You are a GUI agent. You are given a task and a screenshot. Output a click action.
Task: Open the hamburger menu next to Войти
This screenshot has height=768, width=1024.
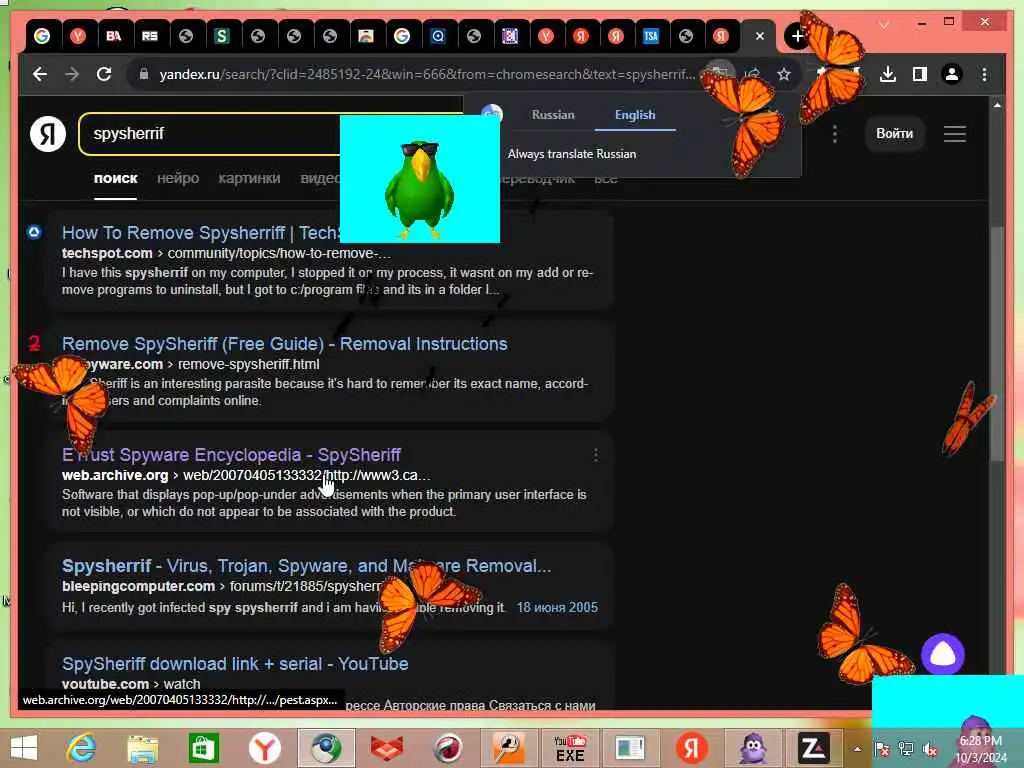point(954,134)
